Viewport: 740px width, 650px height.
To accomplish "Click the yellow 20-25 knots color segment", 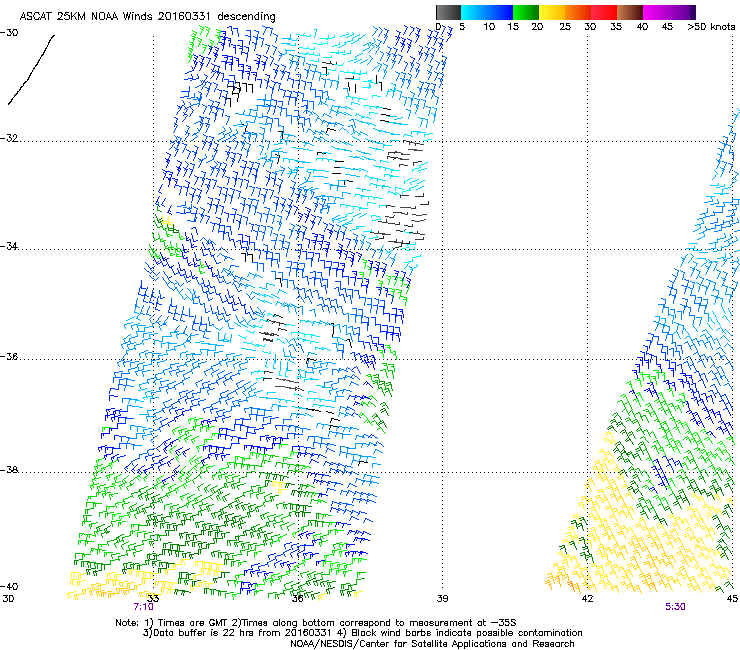I will (552, 12).
